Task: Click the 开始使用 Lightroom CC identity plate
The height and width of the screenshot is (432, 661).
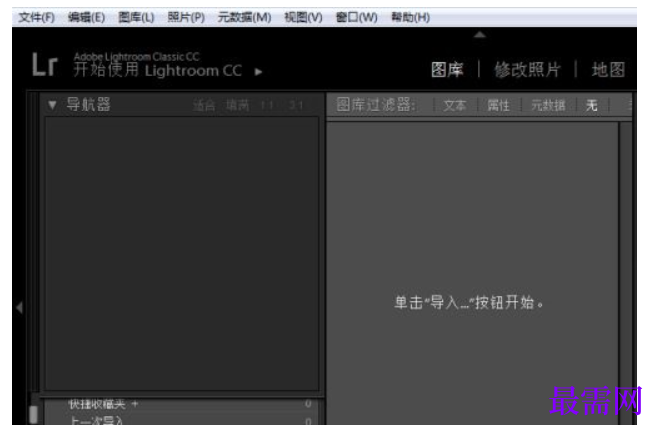Action: [158, 70]
